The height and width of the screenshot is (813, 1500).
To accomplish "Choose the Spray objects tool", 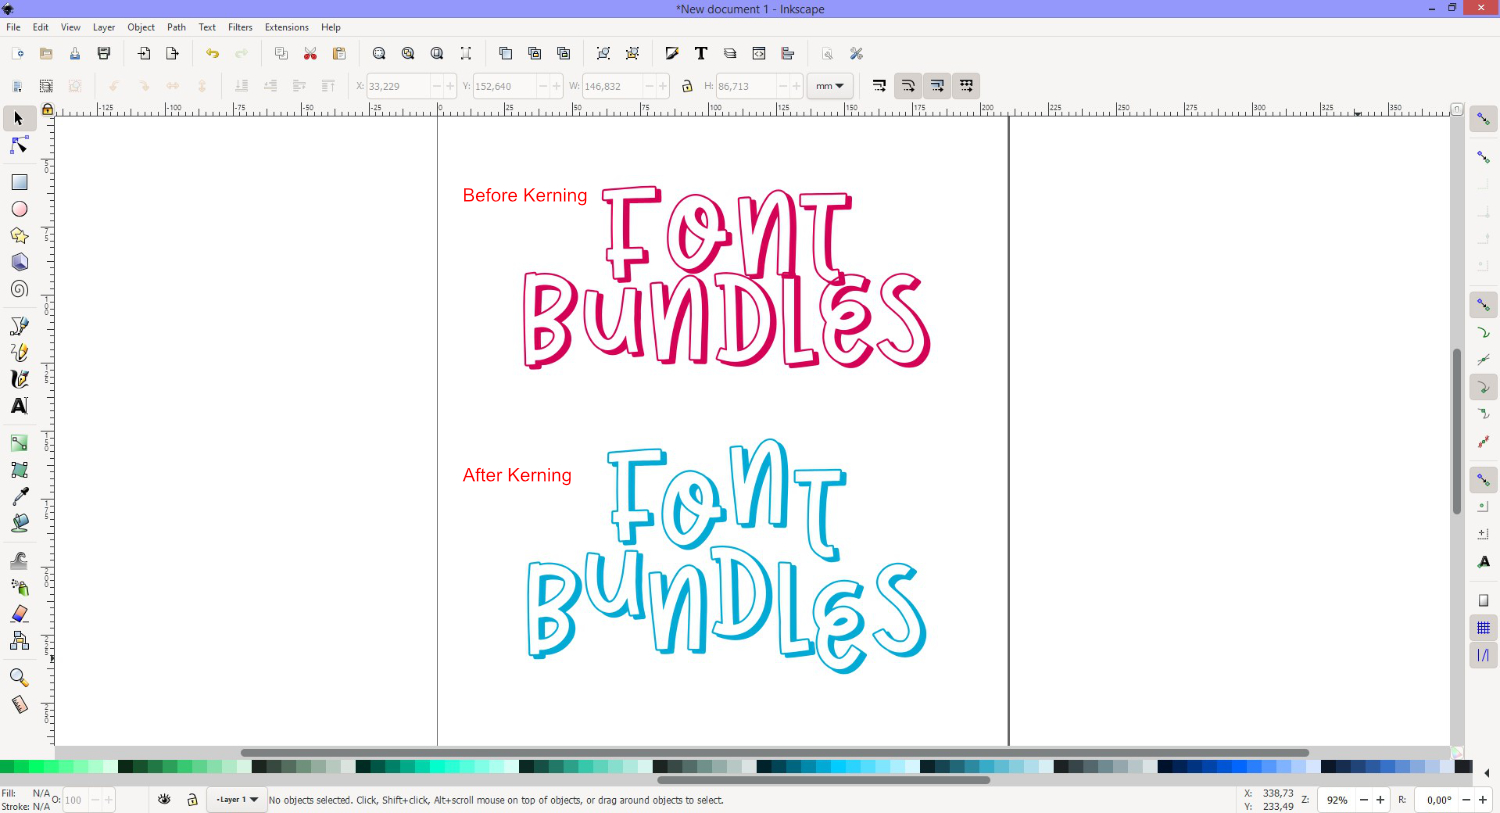I will pyautogui.click(x=19, y=587).
